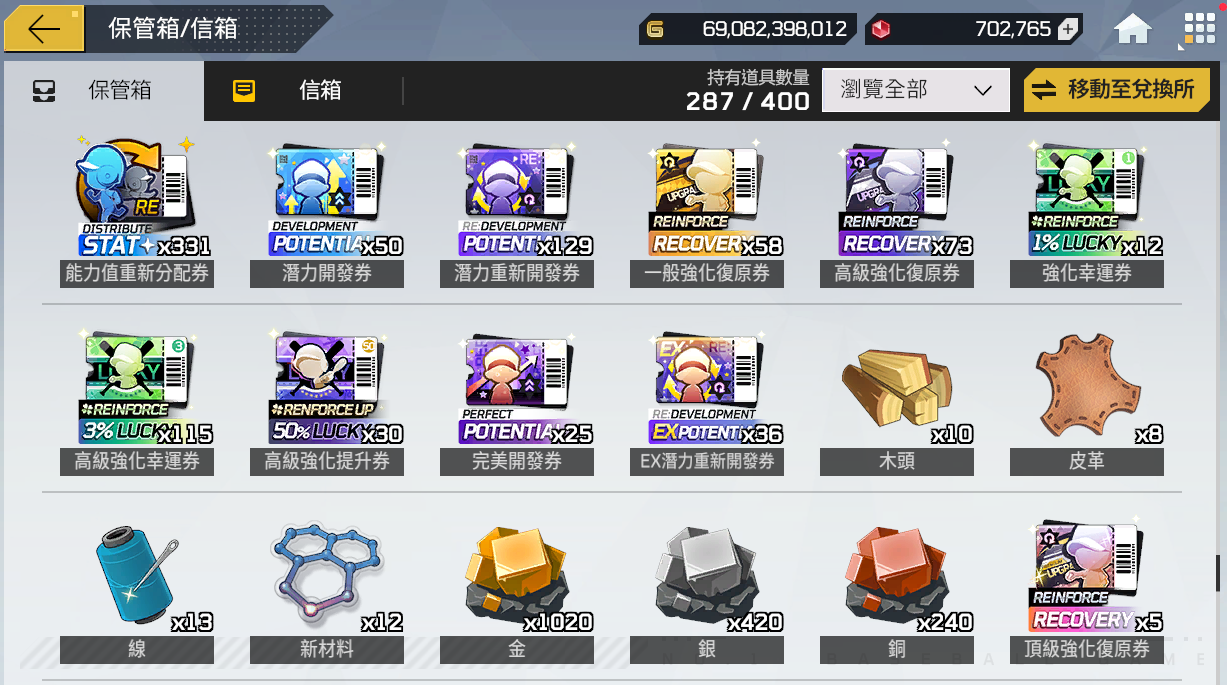Expand the 瀏覽全部 filter dropdown
Viewport: 1227px width, 685px height.
click(x=916, y=90)
